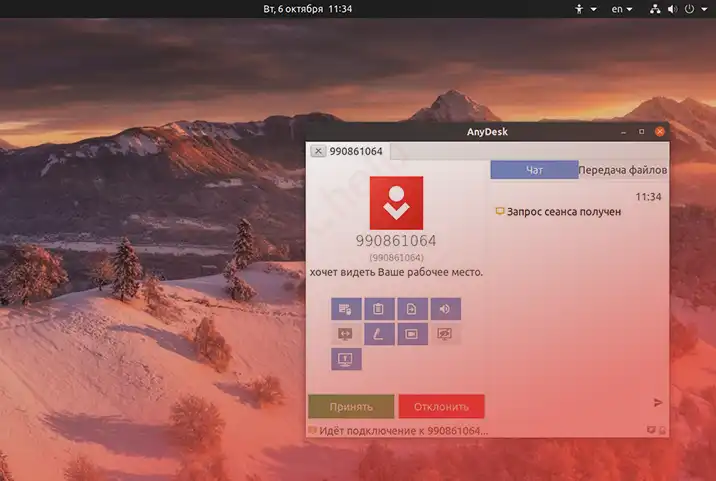Open the 'en' keyboard layout selector
The image size is (716, 481).
click(x=621, y=9)
